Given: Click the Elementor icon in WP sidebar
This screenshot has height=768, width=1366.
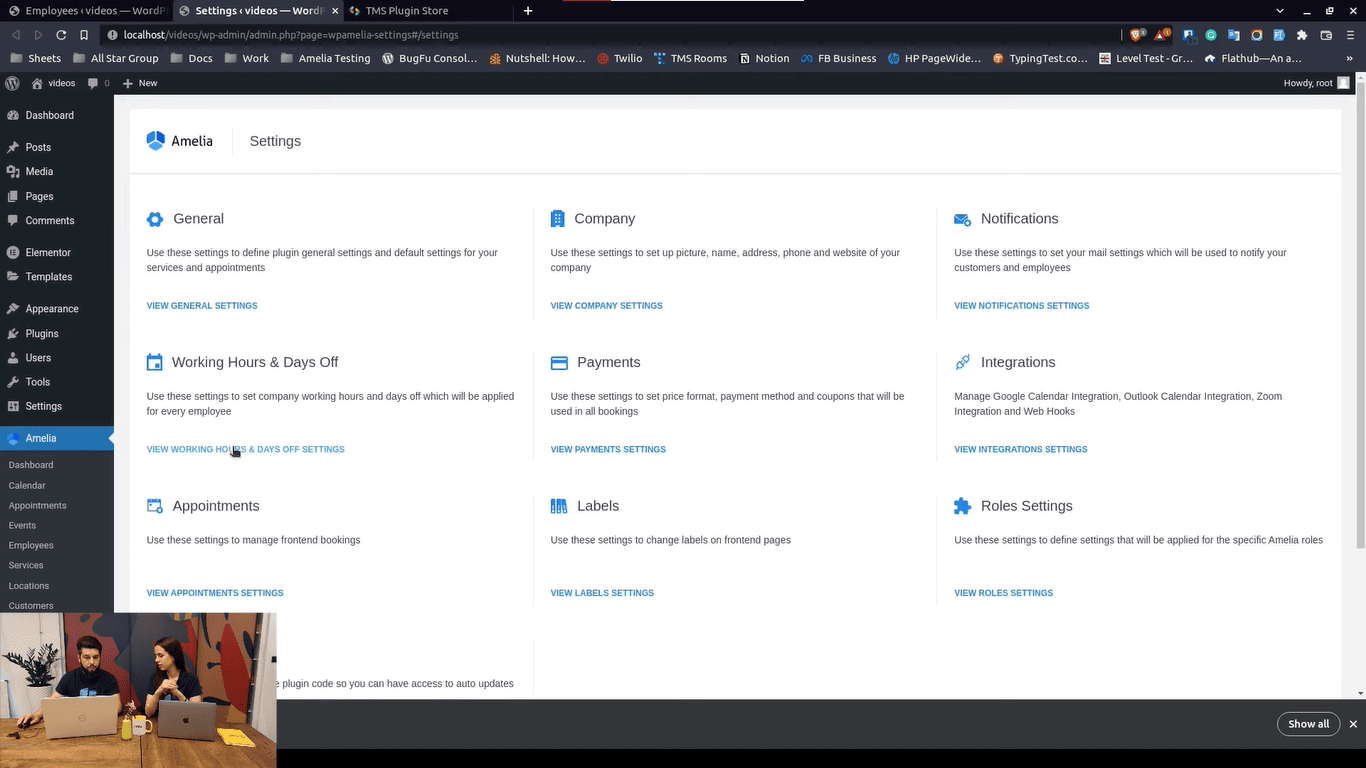Looking at the screenshot, I should tap(13, 253).
